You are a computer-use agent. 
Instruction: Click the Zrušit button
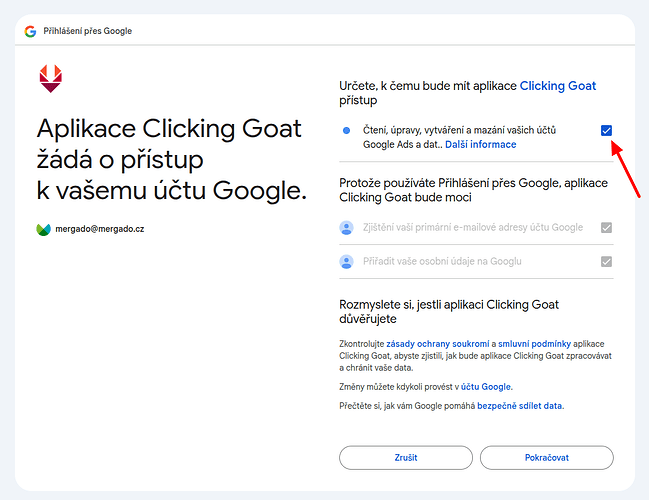[x=406, y=458]
